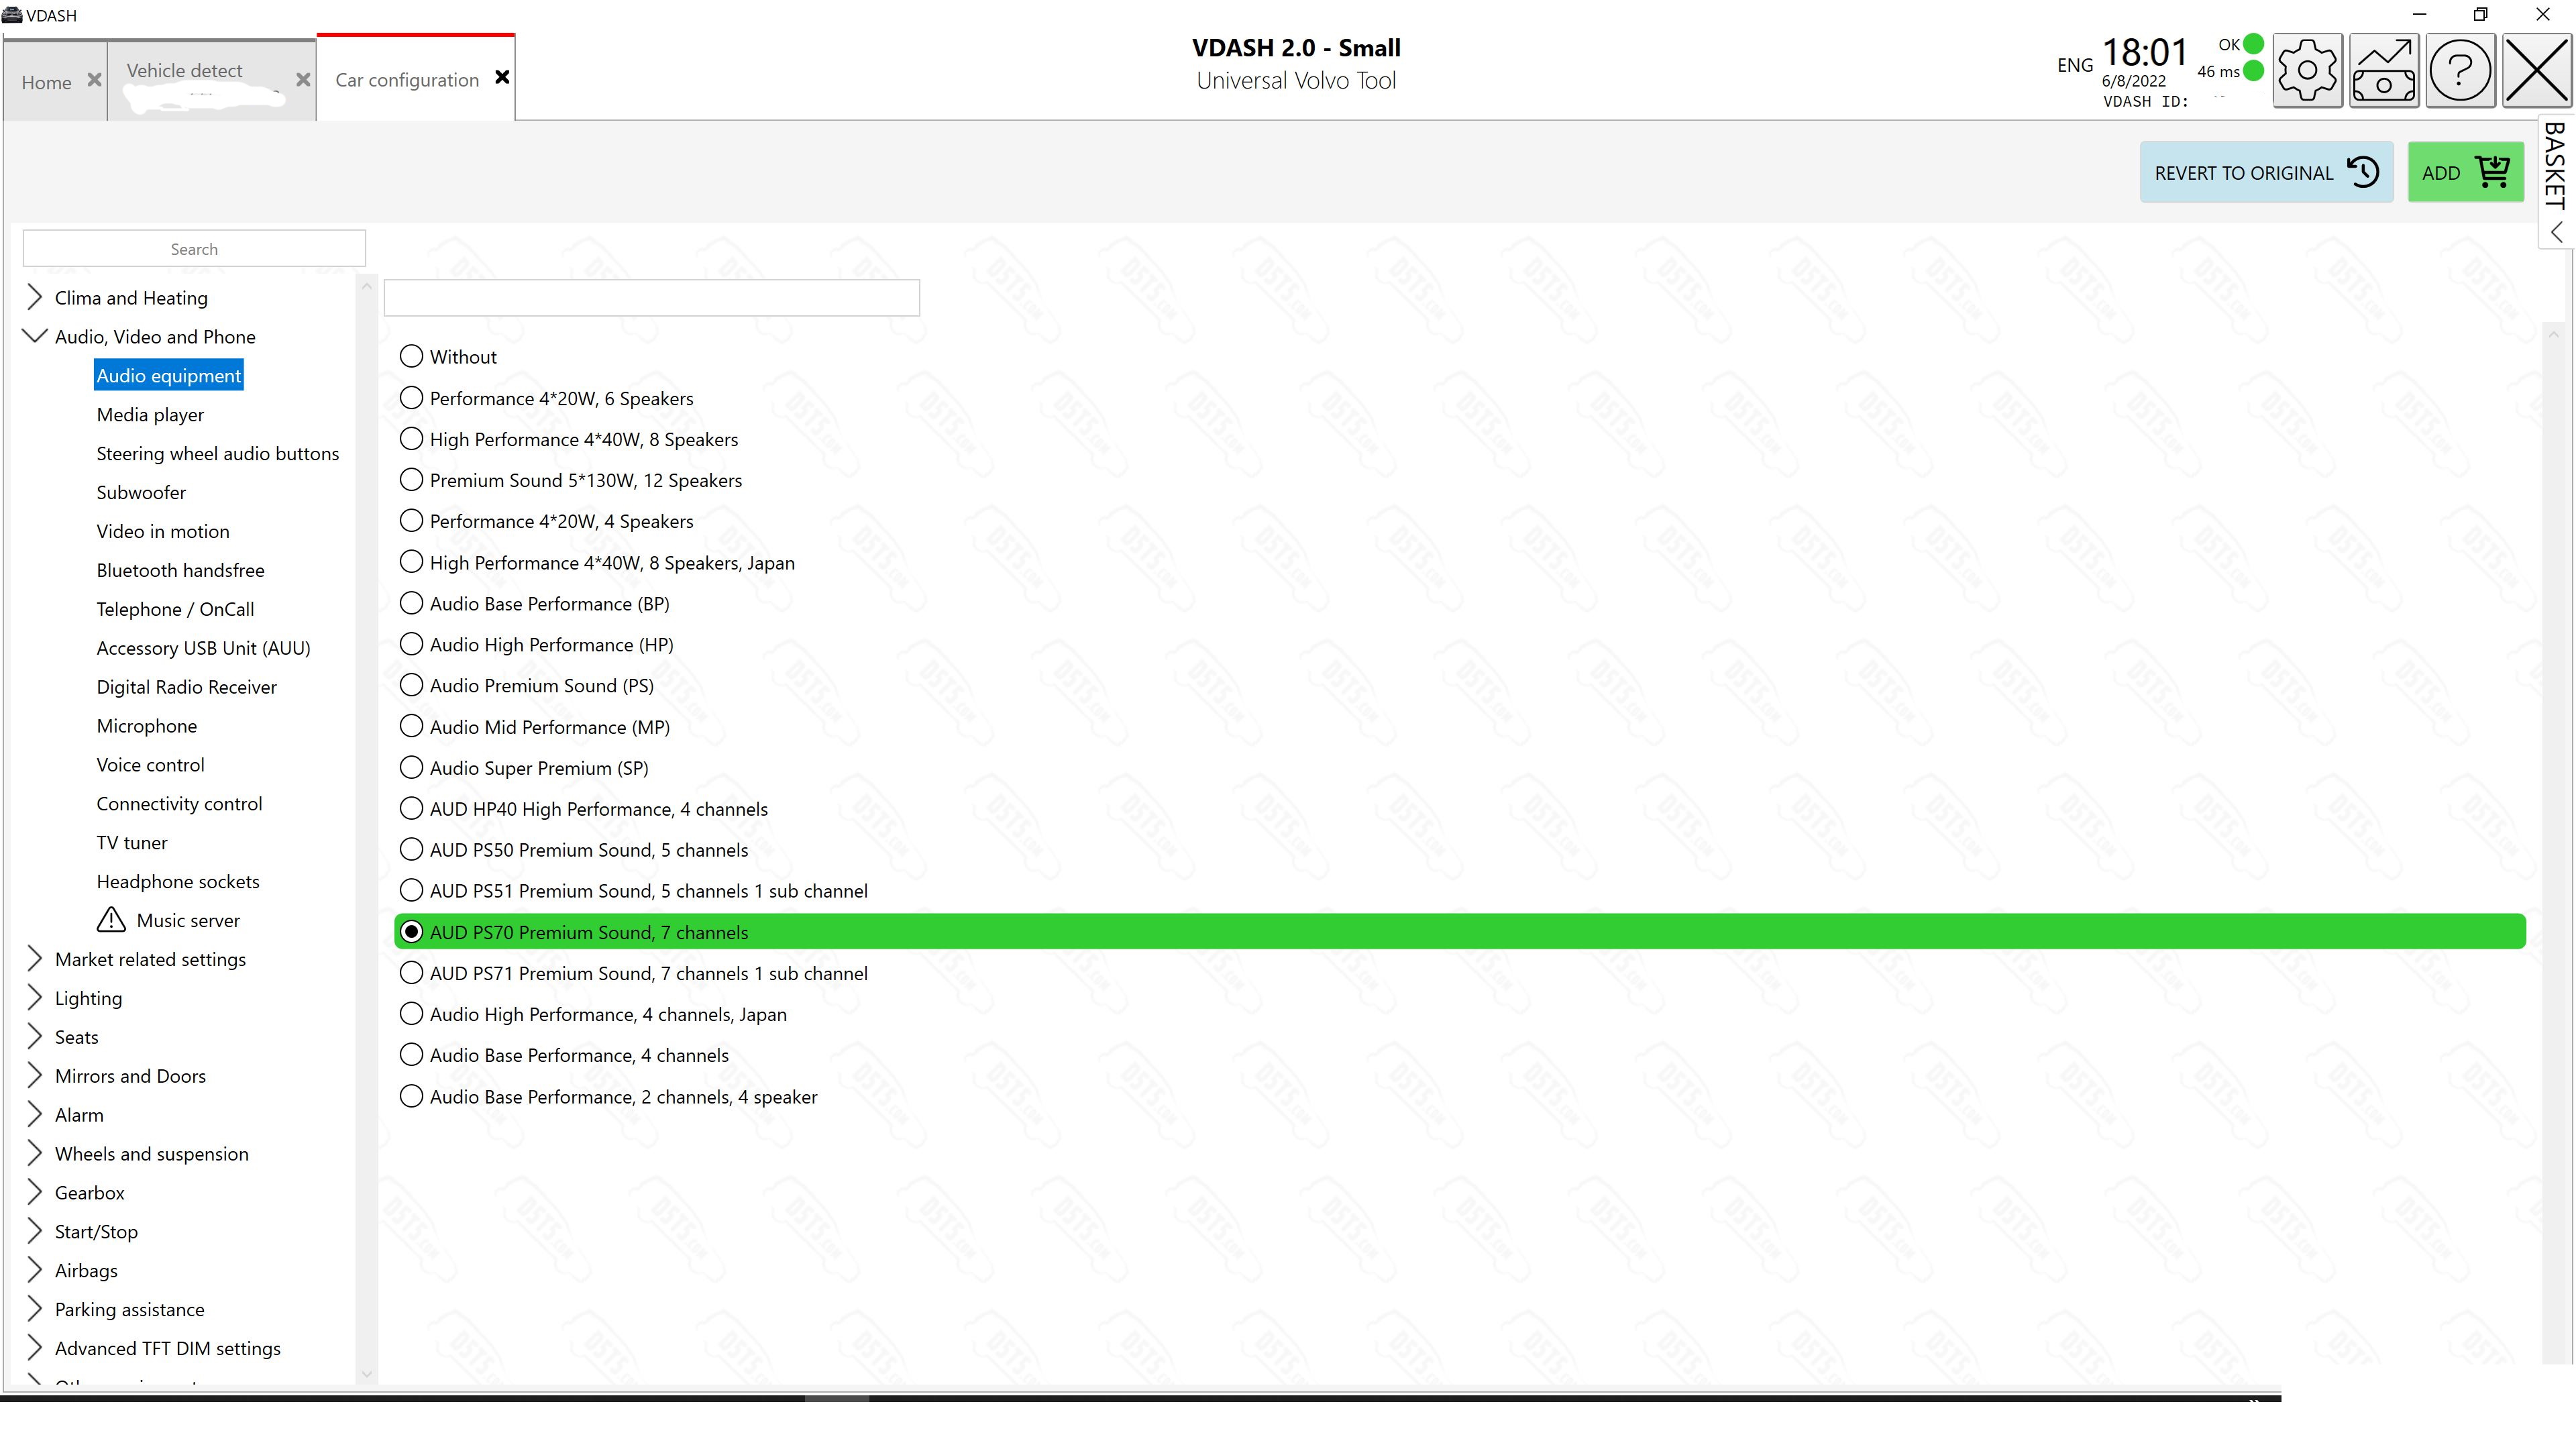Choose AUD PS71 Premium Sound option
Viewport: 2576px width, 1449px height.
(411, 973)
